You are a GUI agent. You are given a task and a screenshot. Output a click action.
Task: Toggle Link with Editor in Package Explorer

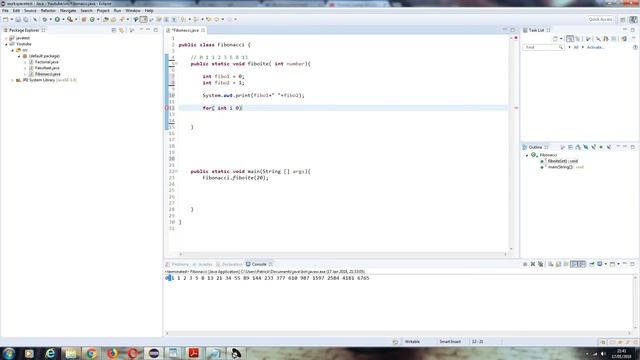(121, 30)
